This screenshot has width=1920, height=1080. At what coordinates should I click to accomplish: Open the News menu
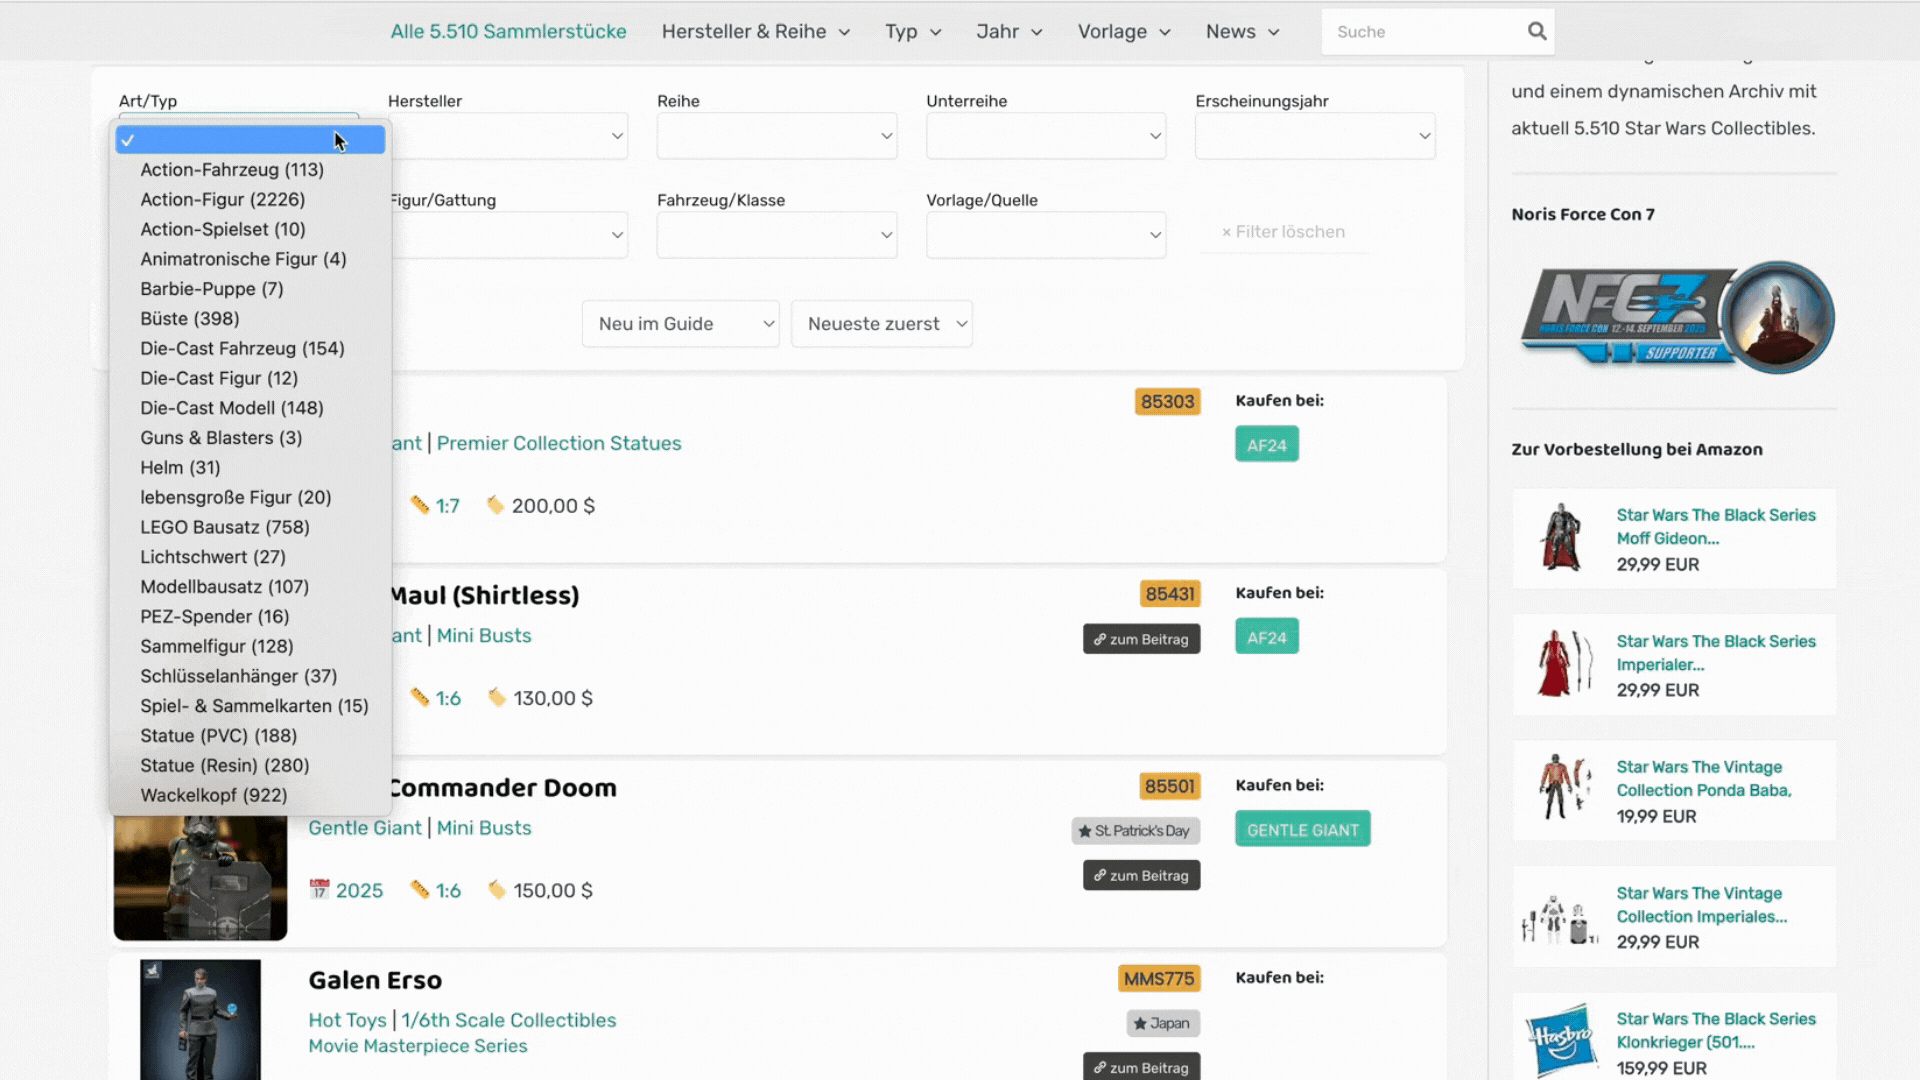[1242, 32]
